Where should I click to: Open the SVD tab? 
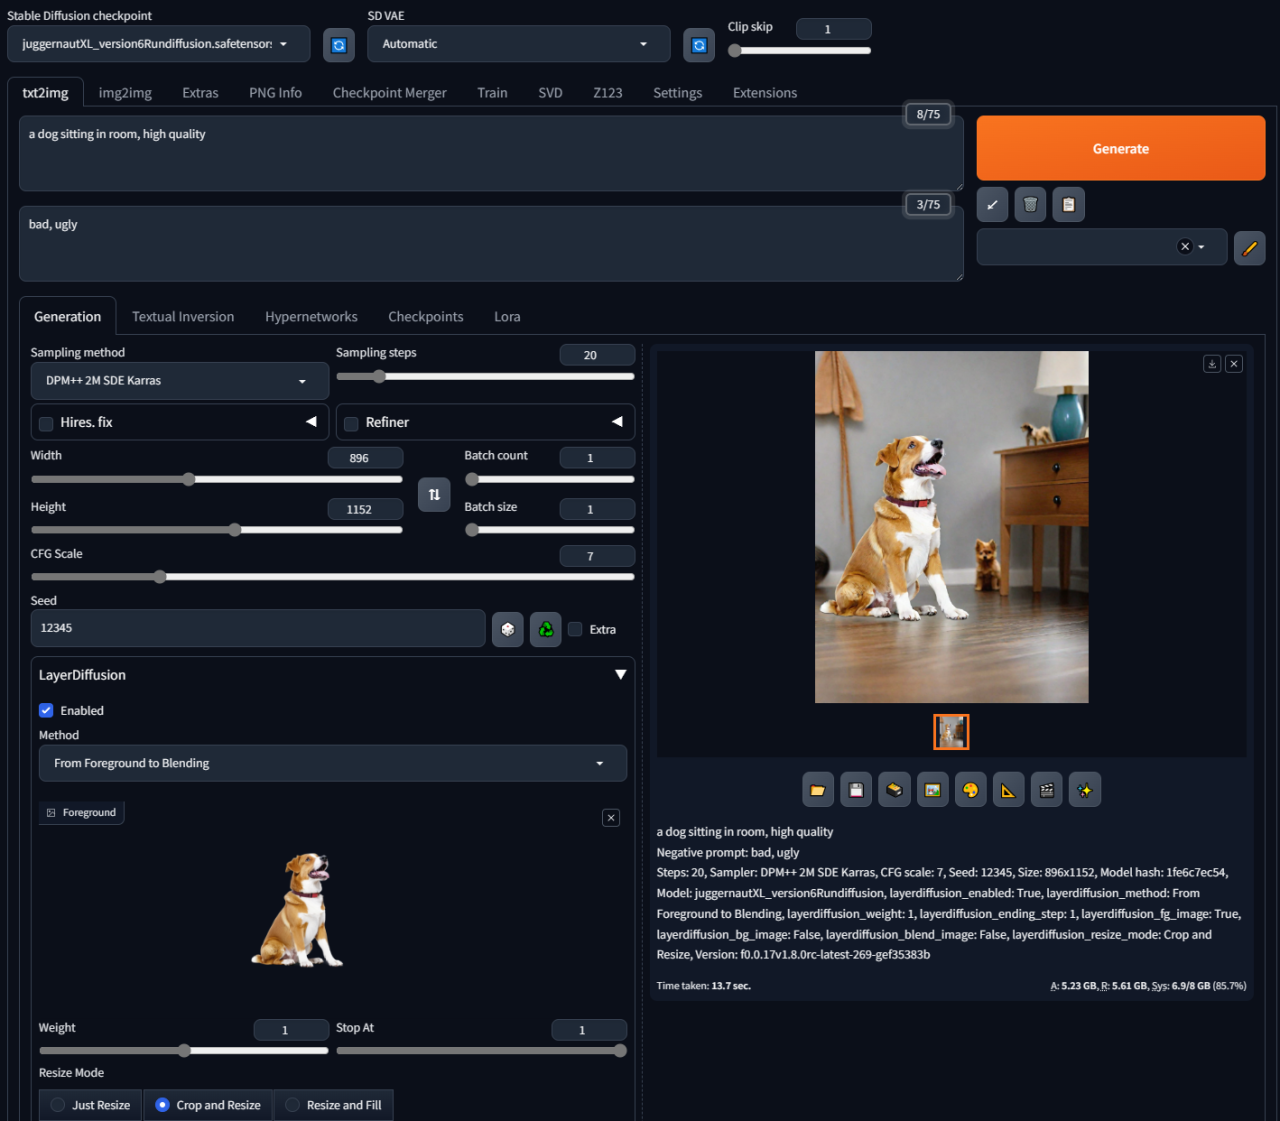pos(550,93)
